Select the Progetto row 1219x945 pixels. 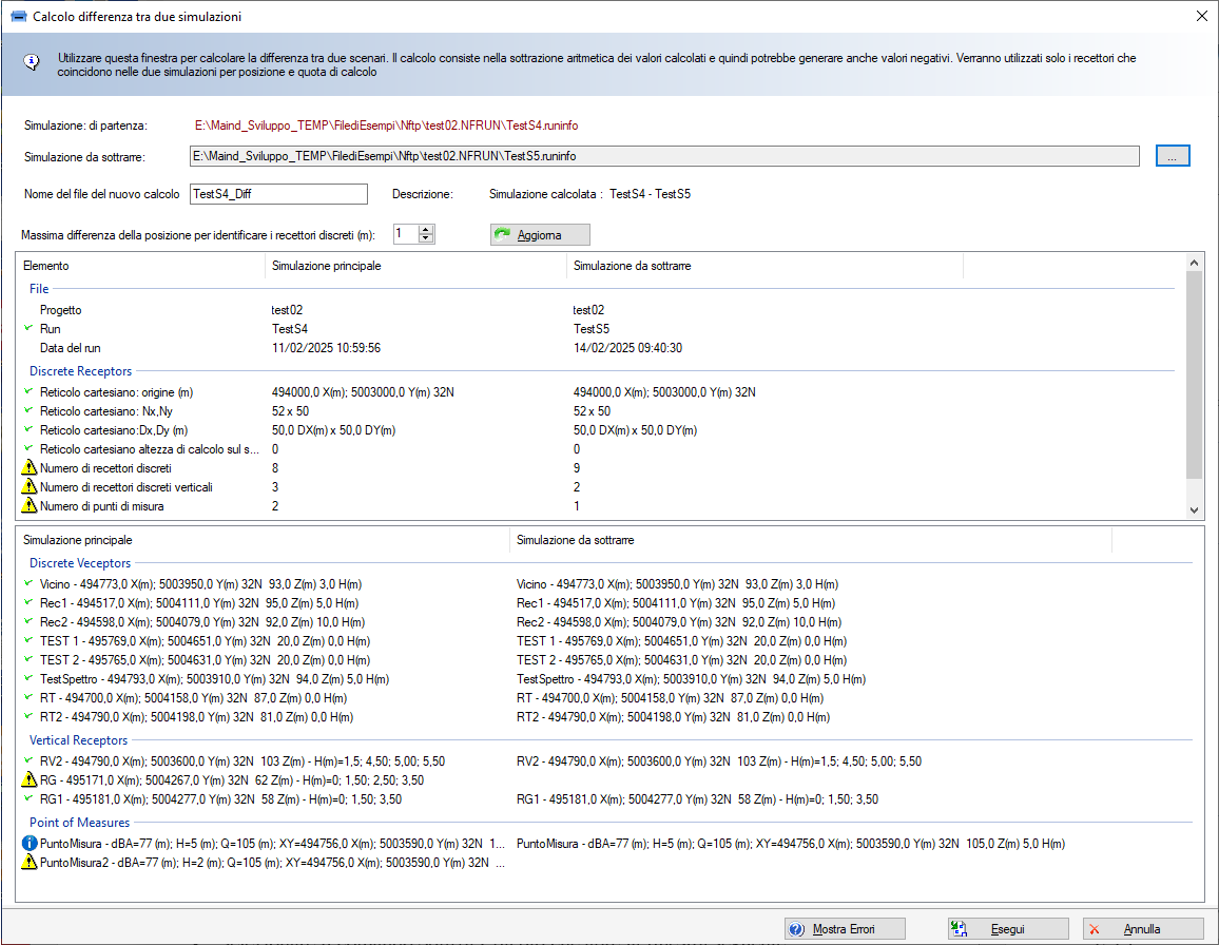click(600, 310)
